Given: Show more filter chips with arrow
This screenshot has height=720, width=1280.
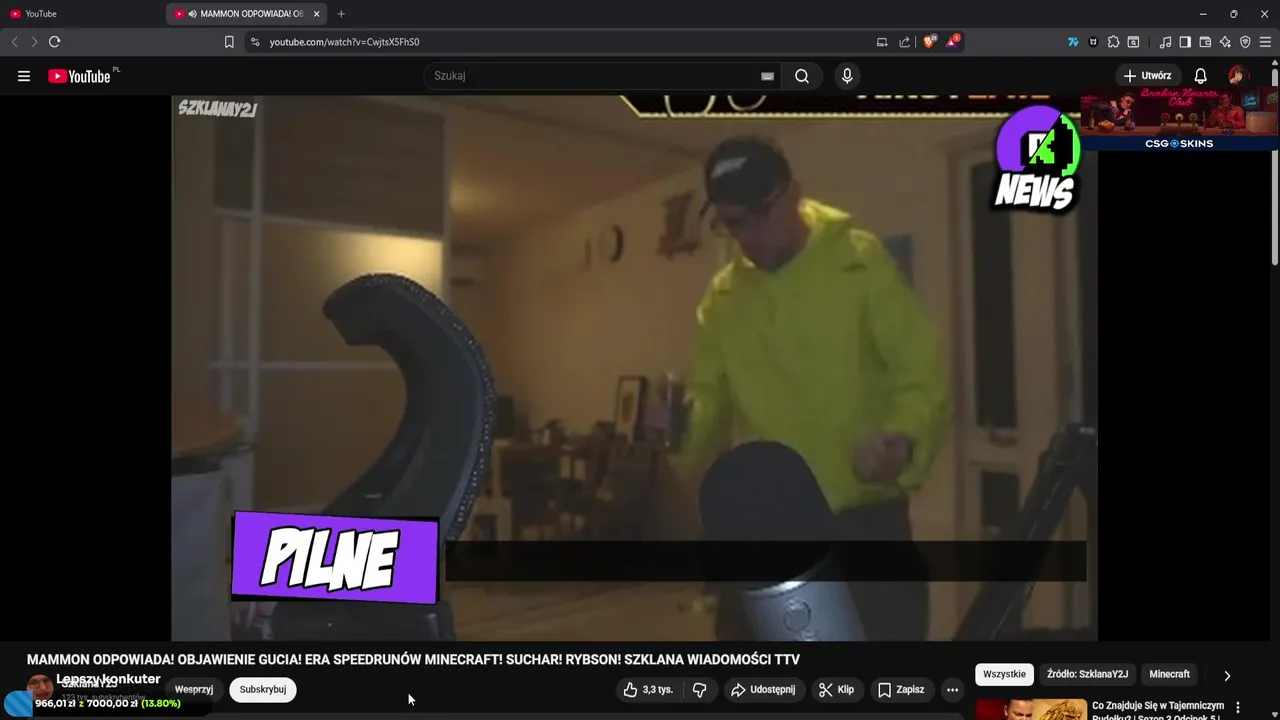Looking at the screenshot, I should [x=1227, y=675].
